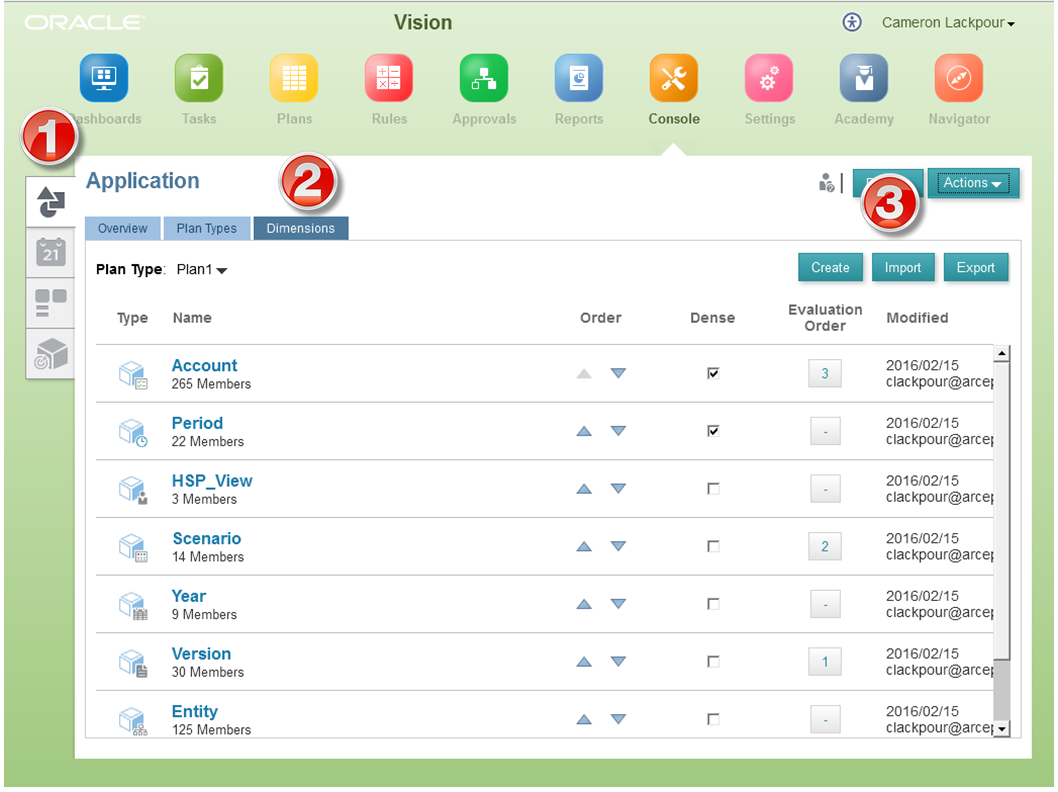Click the Scenario dimension type icon

(x=133, y=548)
